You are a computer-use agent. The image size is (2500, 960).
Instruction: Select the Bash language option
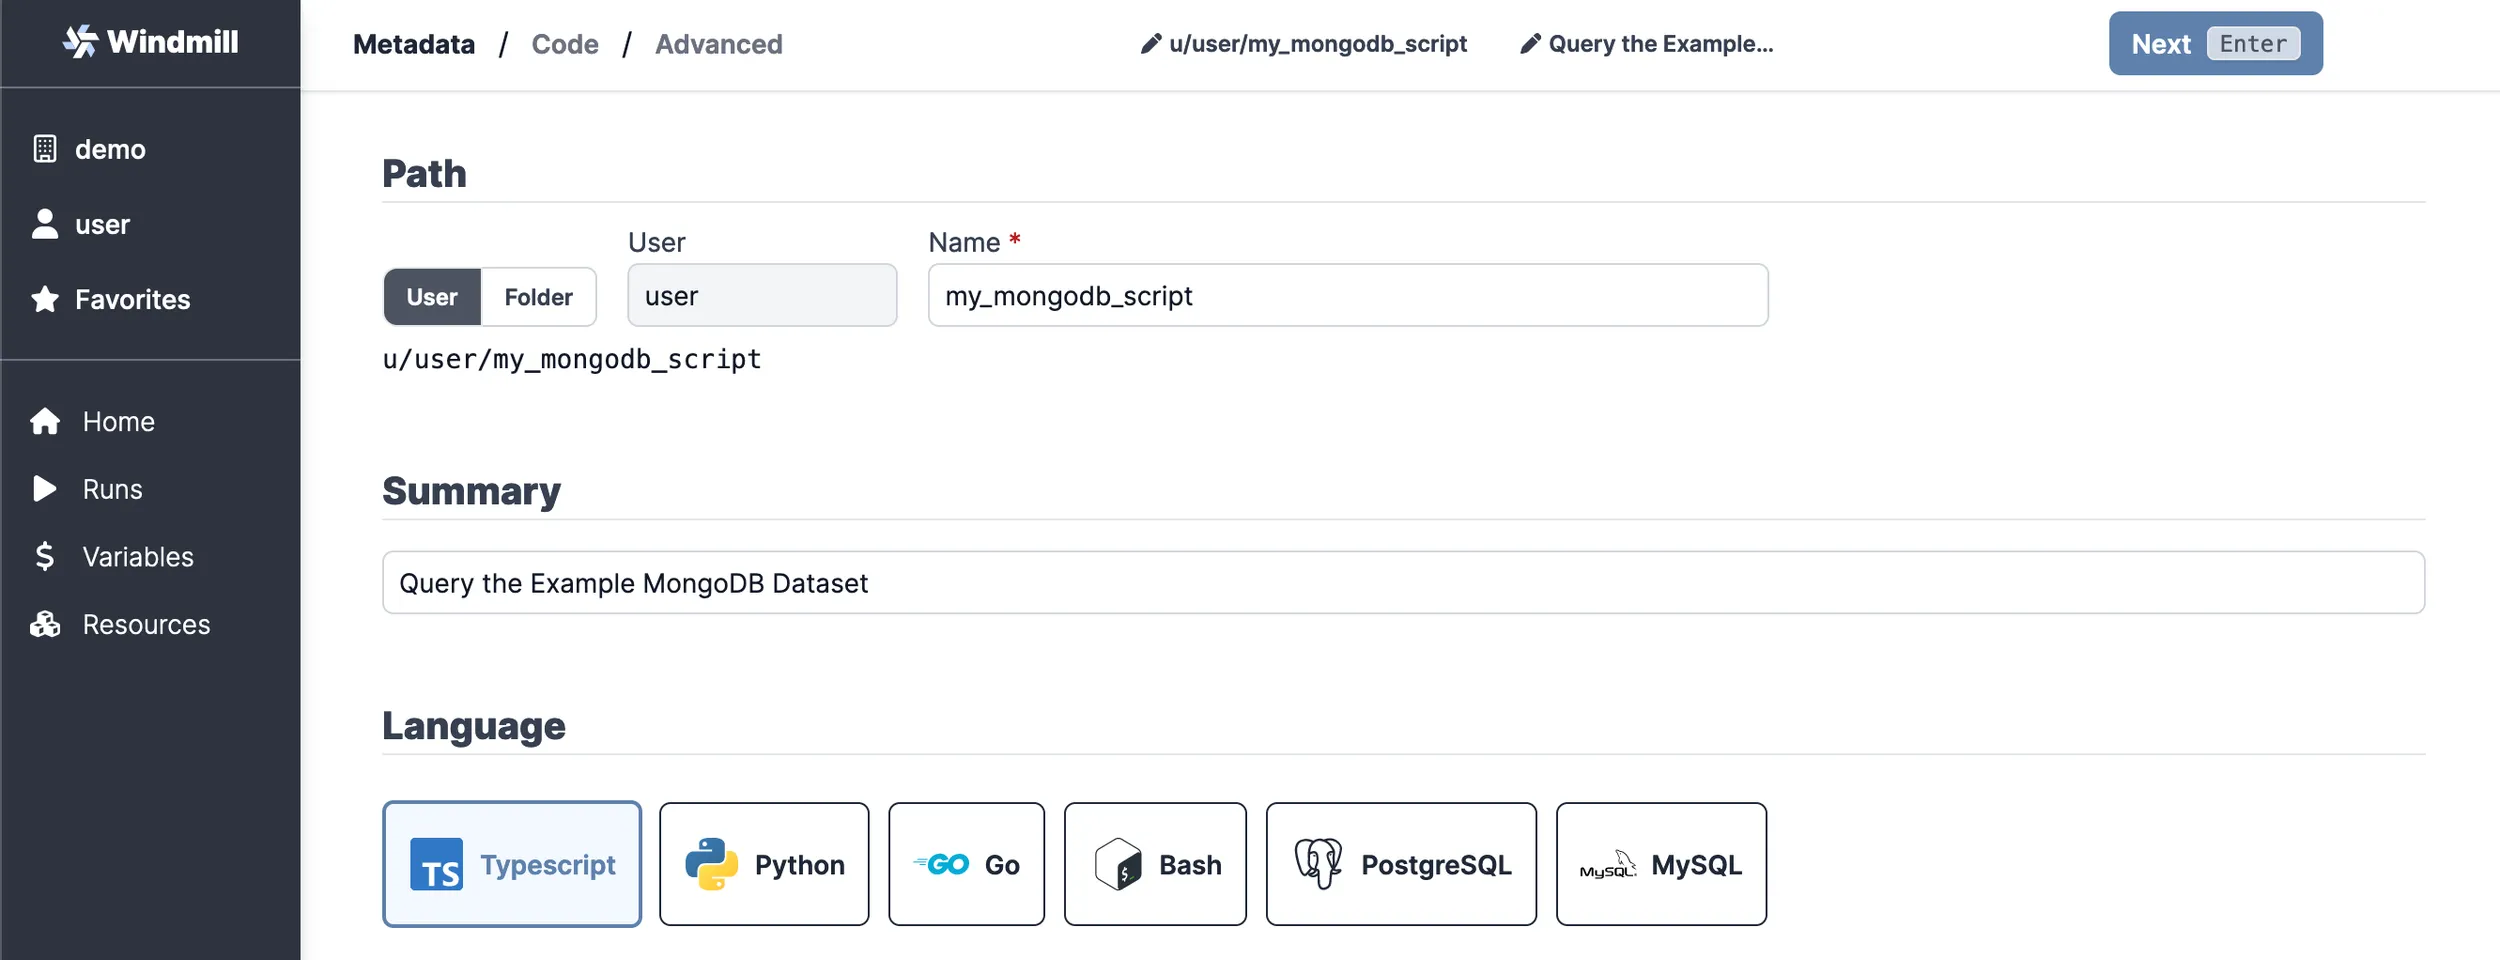tap(1155, 864)
